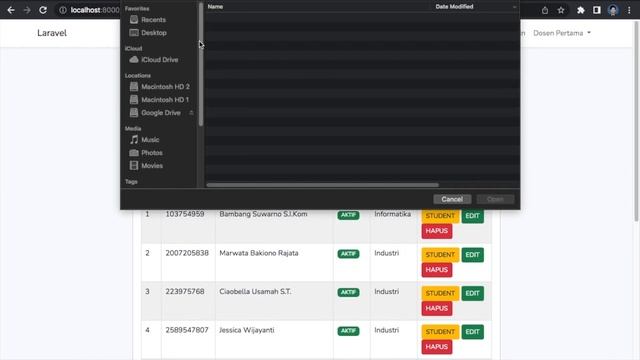Screen dimensions: 640x360
Task: Click EDIT for Bambang Suwarno row
Action: click(x=472, y=216)
